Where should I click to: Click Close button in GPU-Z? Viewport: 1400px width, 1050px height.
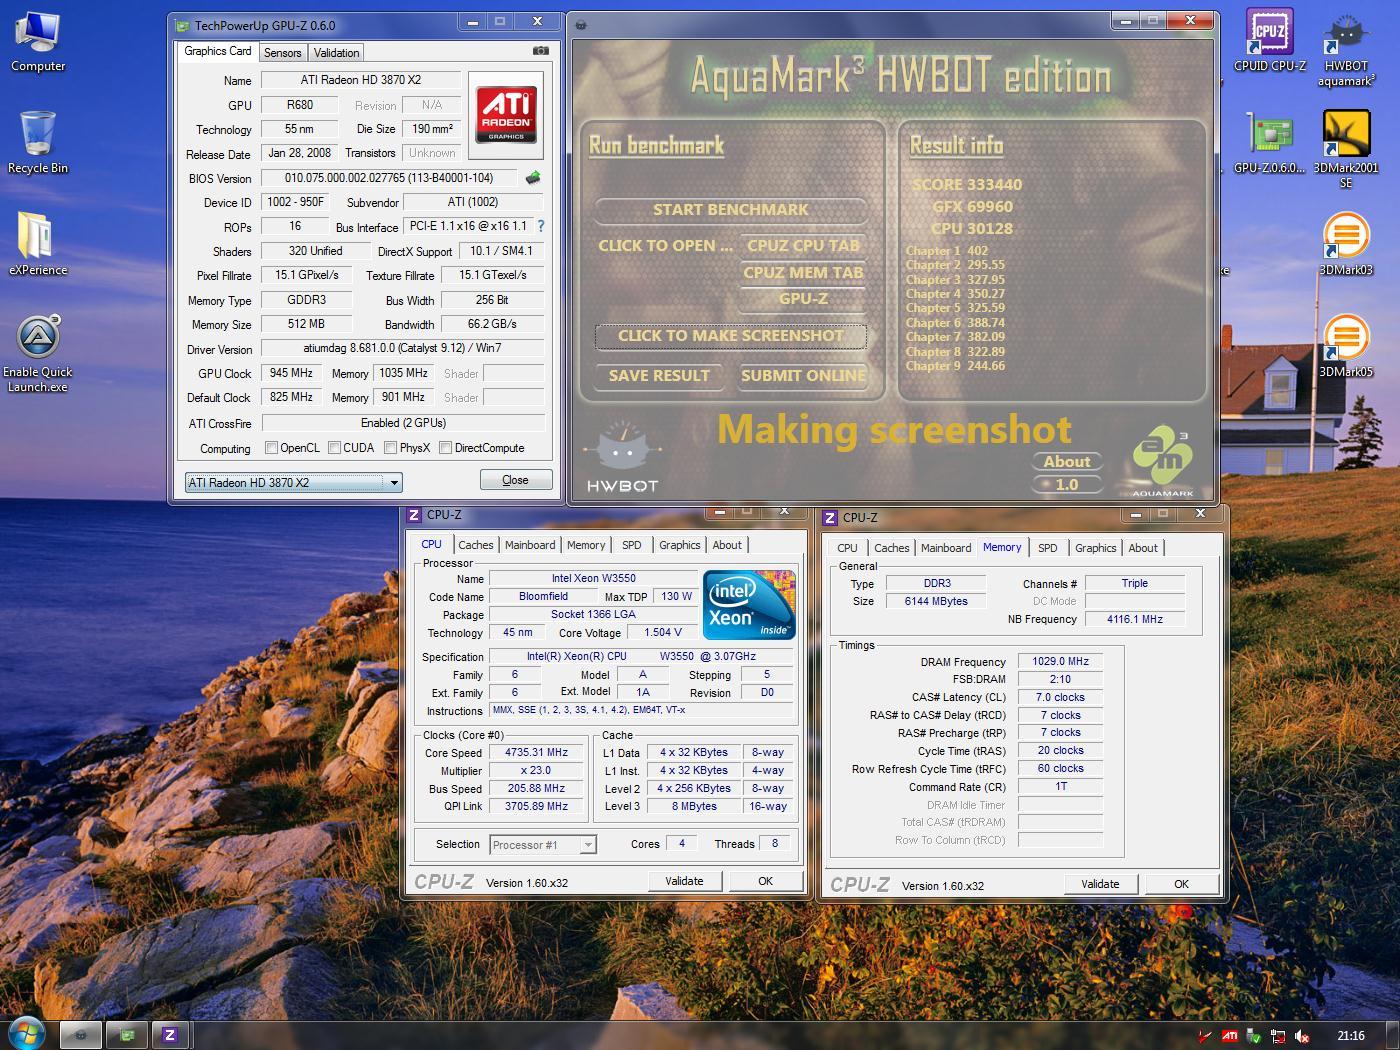(515, 480)
